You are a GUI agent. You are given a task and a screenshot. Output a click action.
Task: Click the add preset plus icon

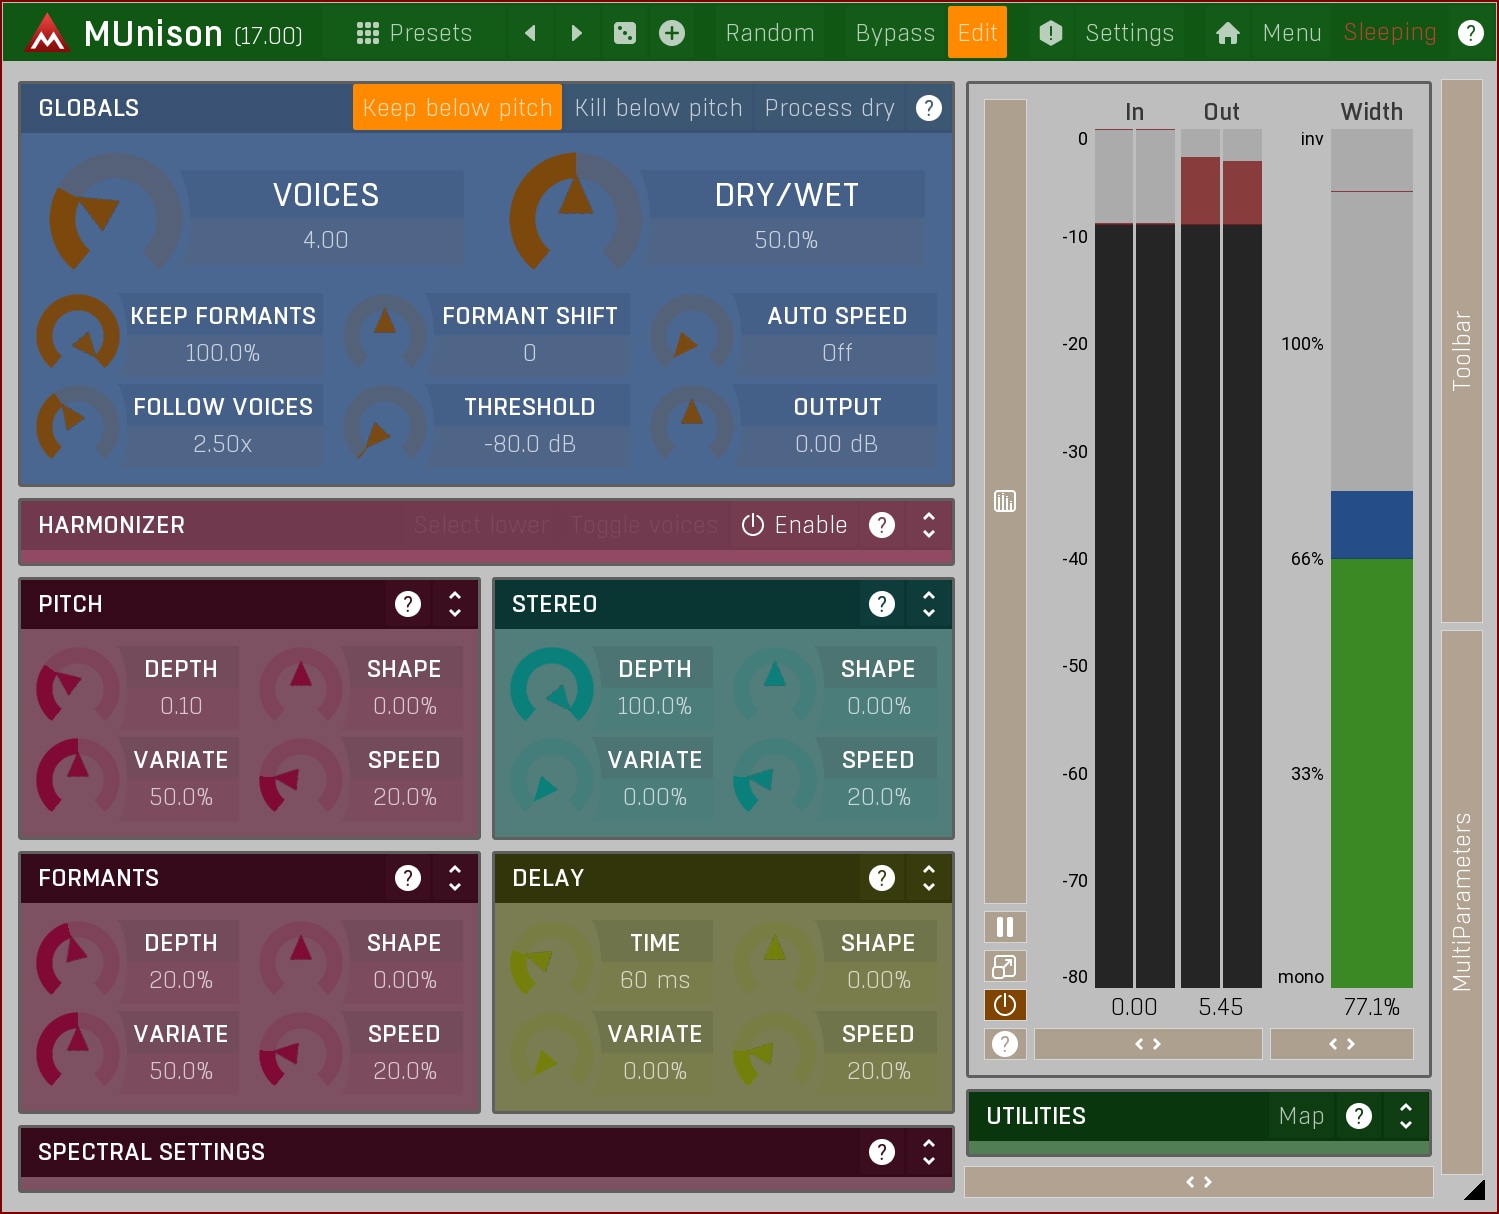pos(672,33)
